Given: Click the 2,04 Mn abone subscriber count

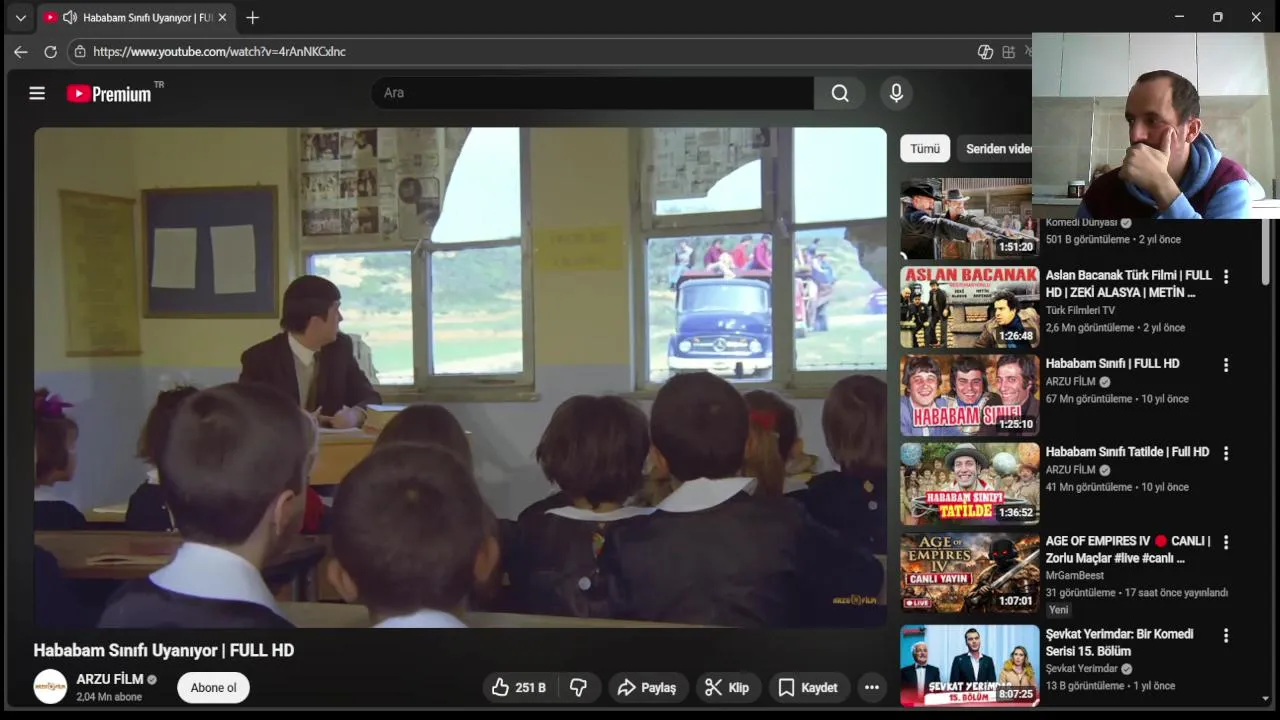Looking at the screenshot, I should [x=109, y=697].
